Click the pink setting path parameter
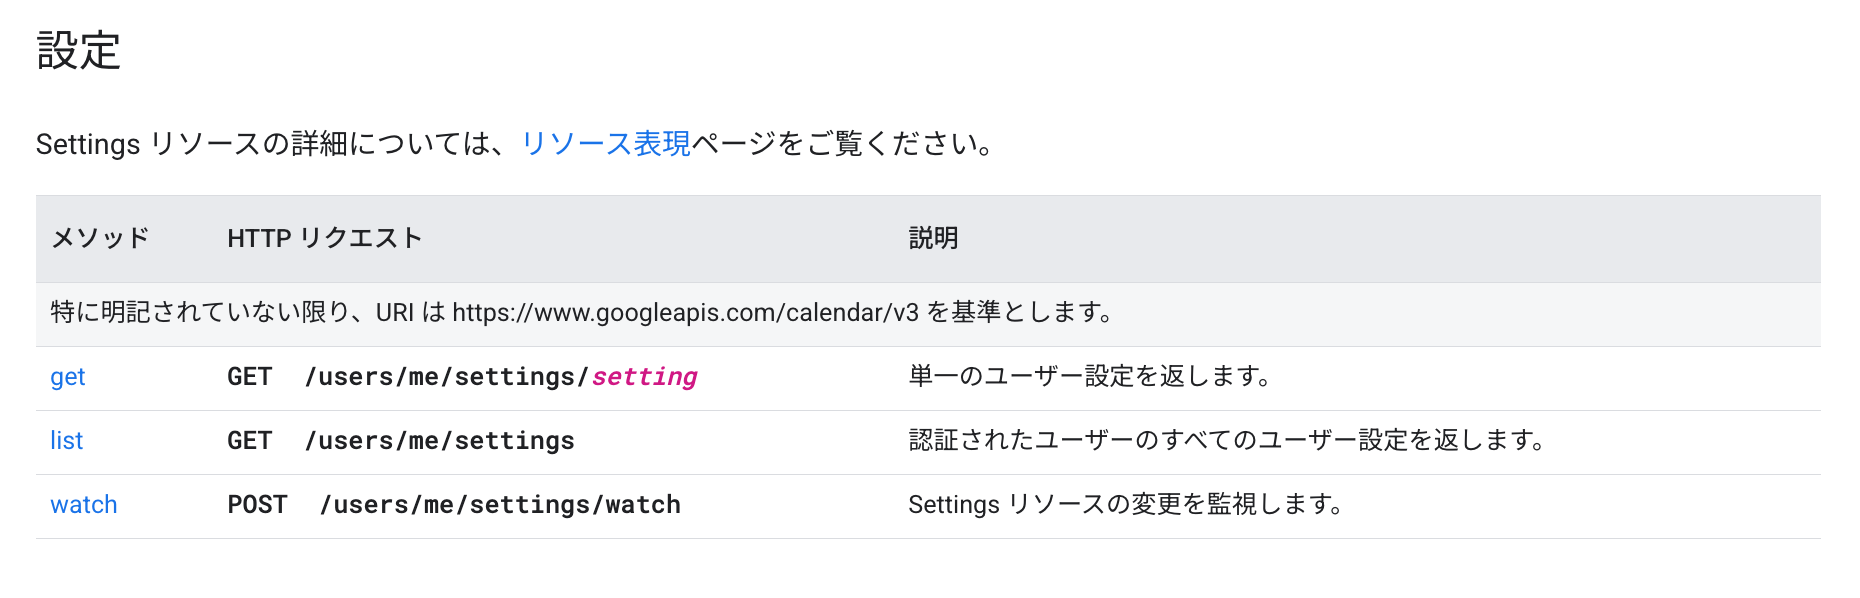This screenshot has height=598, width=1860. 645,377
